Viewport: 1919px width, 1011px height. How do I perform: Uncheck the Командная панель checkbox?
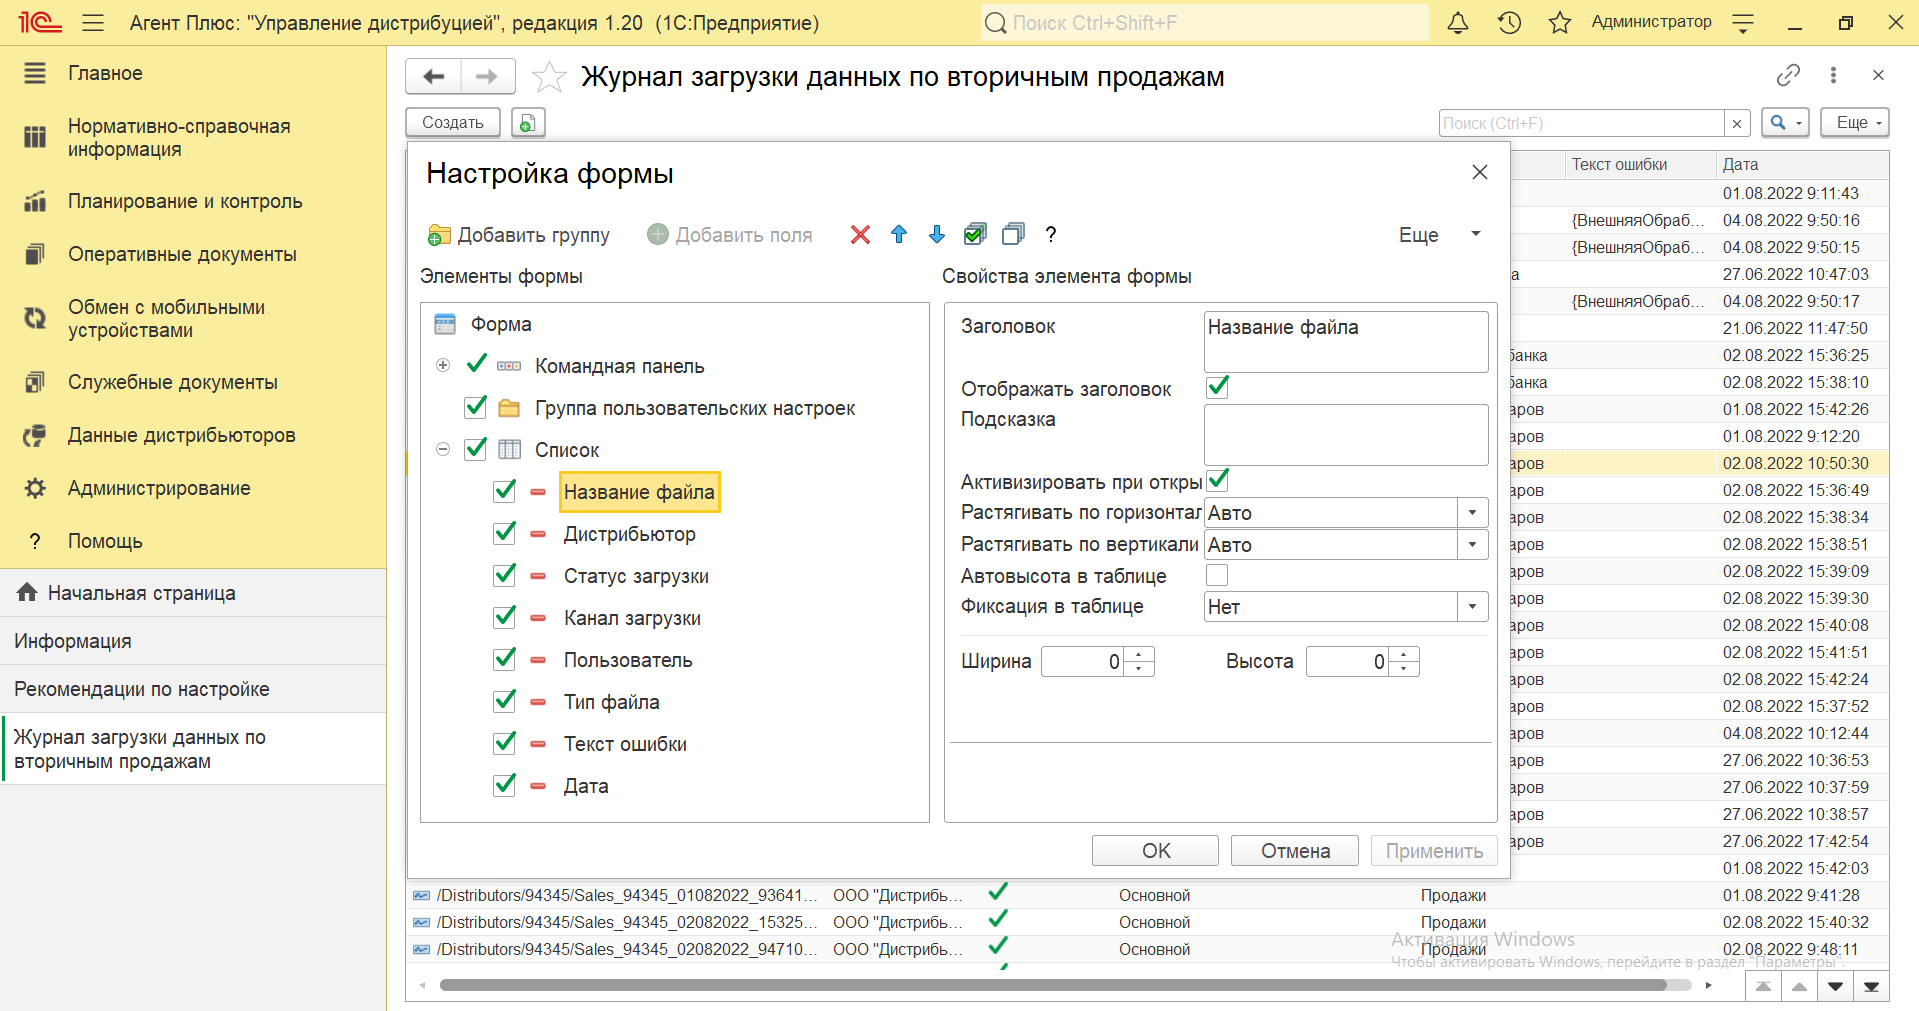pos(476,364)
